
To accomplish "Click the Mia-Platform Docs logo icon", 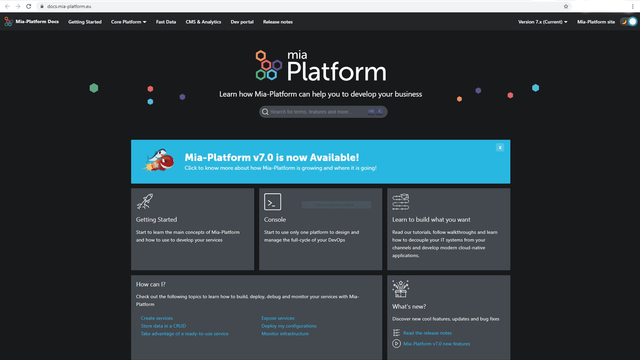I will click(8, 22).
